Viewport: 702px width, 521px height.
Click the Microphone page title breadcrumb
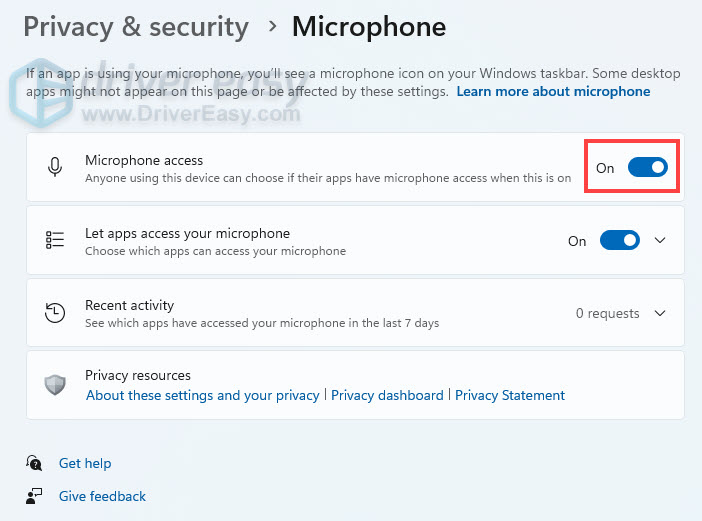pos(369,27)
